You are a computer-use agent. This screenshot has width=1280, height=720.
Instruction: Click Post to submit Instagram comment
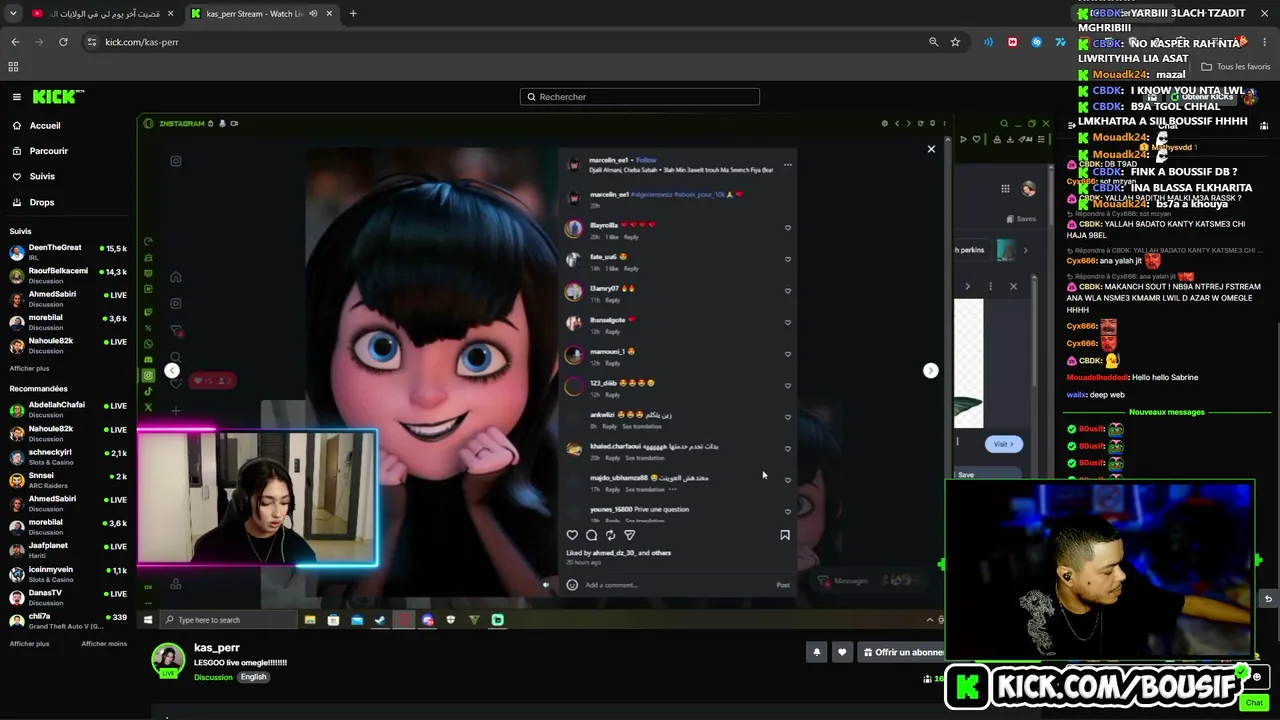[x=783, y=585]
